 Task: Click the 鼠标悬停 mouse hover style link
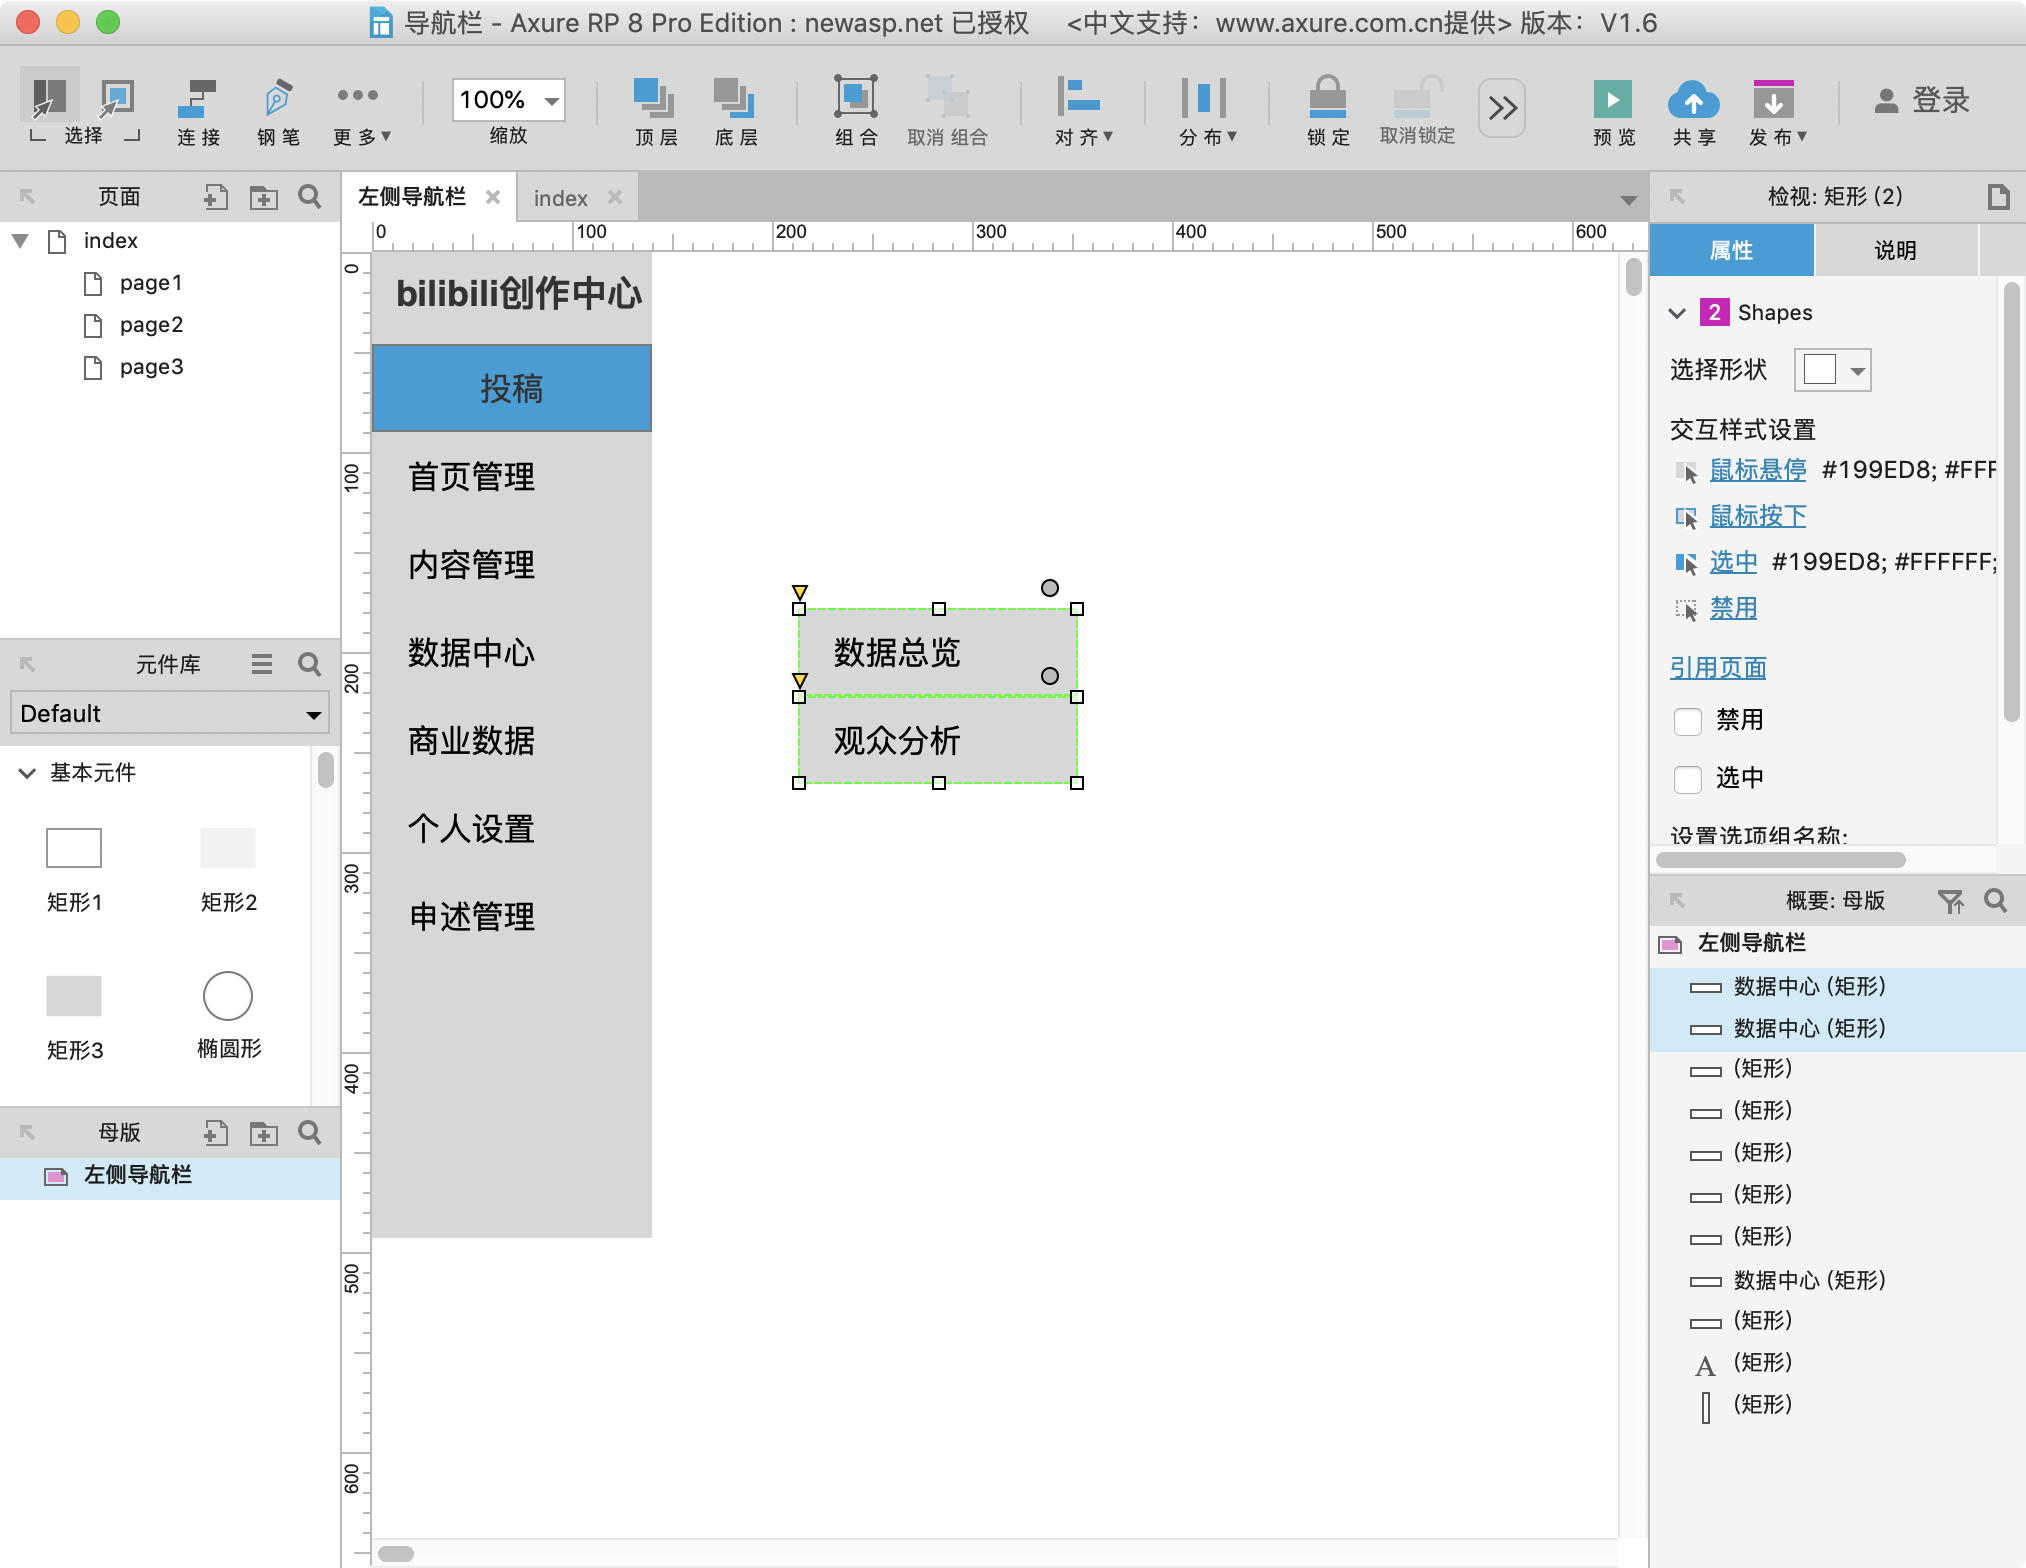1757,469
